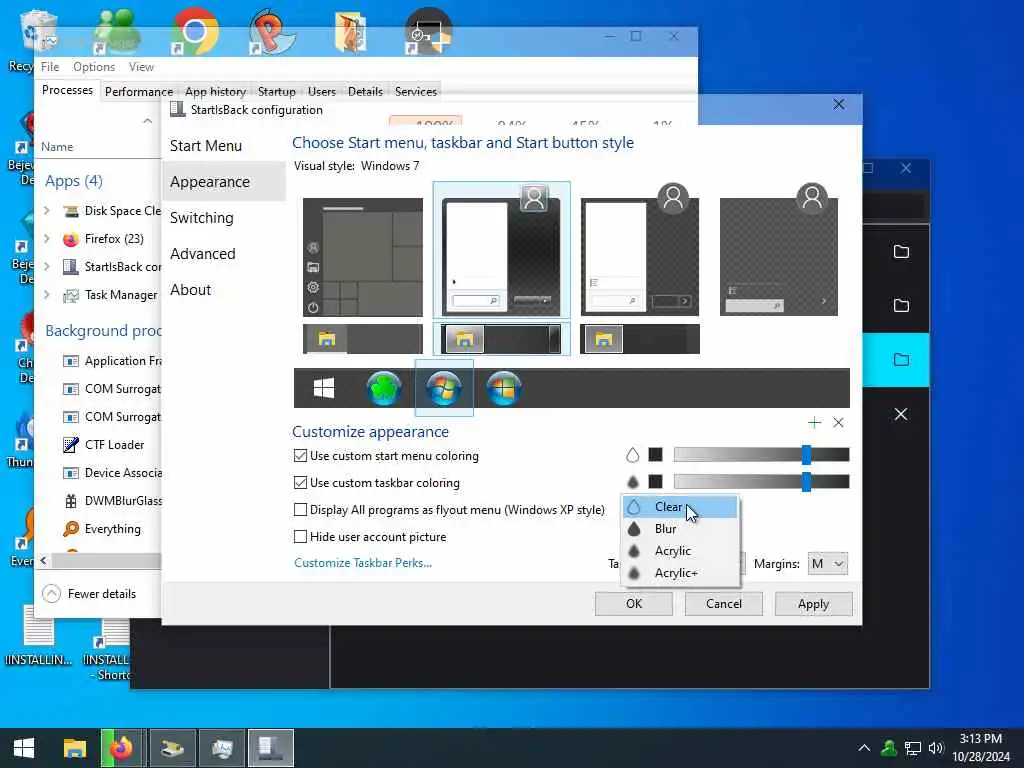Screen dimensions: 1024x768
Task: Expand Disk Space Cleanup process entry
Action: 47,210
